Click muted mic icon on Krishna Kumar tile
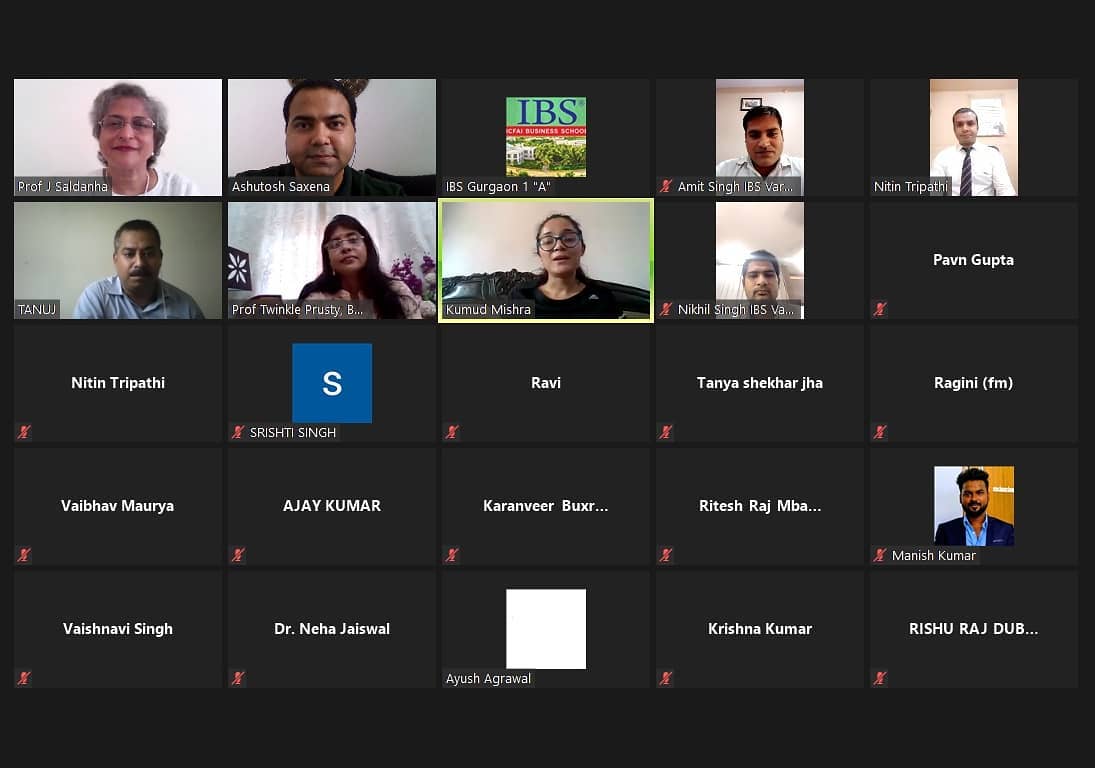 666,678
